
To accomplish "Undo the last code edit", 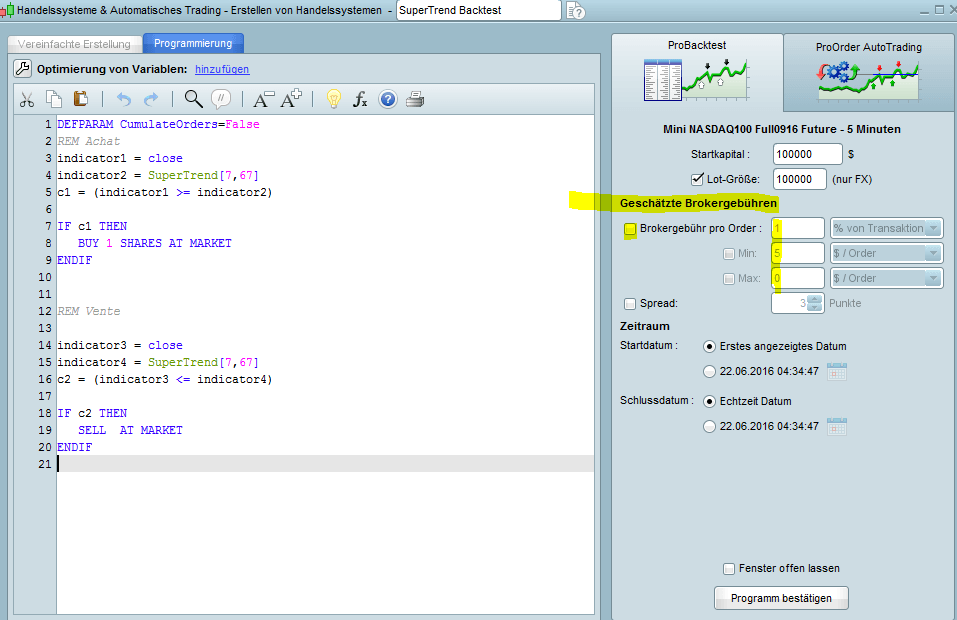I will [124, 99].
